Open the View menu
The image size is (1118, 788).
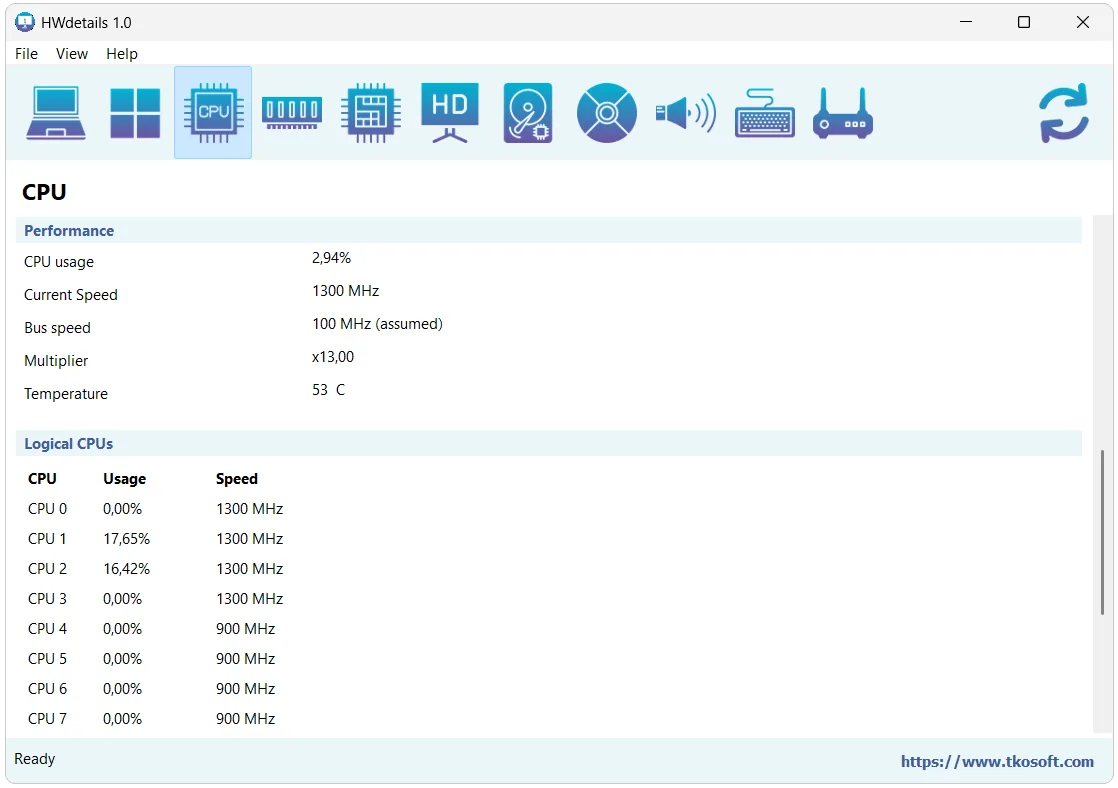72,53
